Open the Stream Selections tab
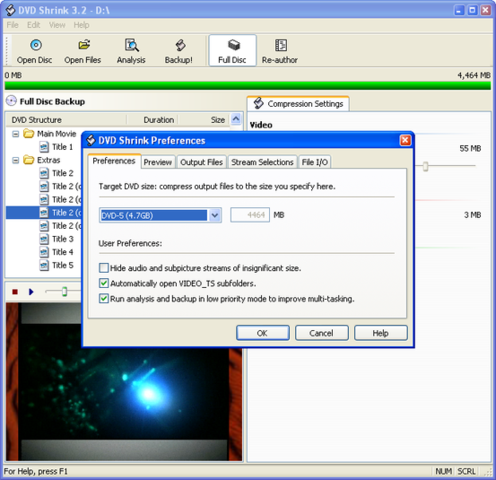496x480 pixels. 262,162
